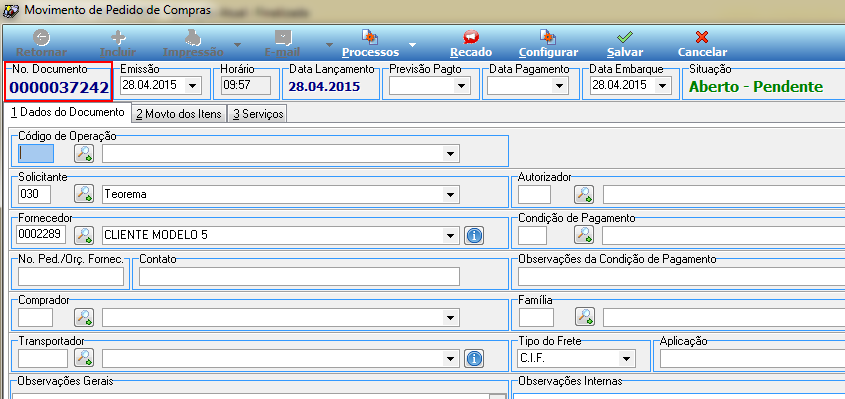The image size is (845, 399).
Task: Show Fornecedor info via blue icon
Action: coord(474,235)
